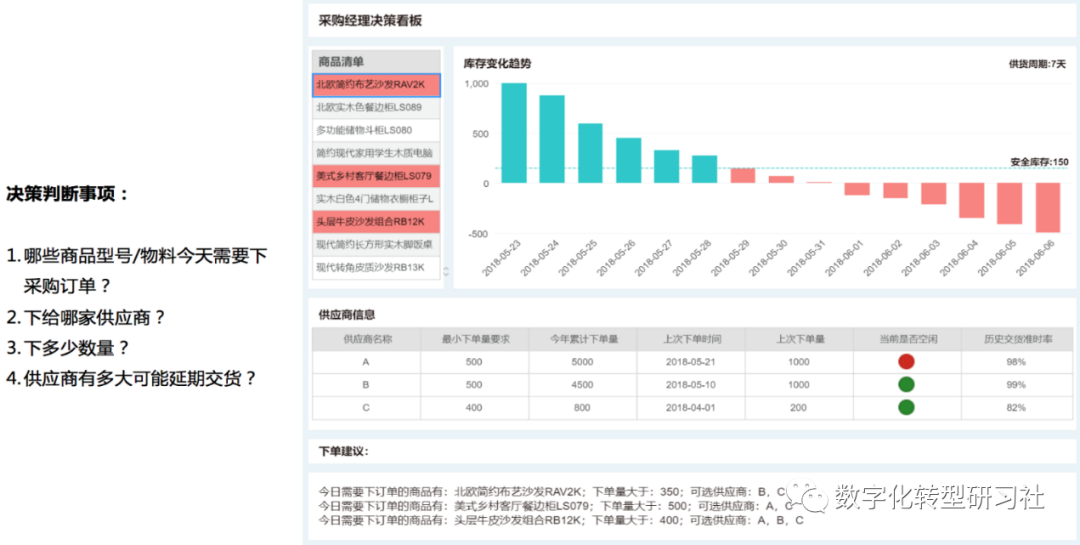The width and height of the screenshot is (1080, 545).
Task: Select 简约现代家用学生木质电脑 product
Action: pos(376,153)
